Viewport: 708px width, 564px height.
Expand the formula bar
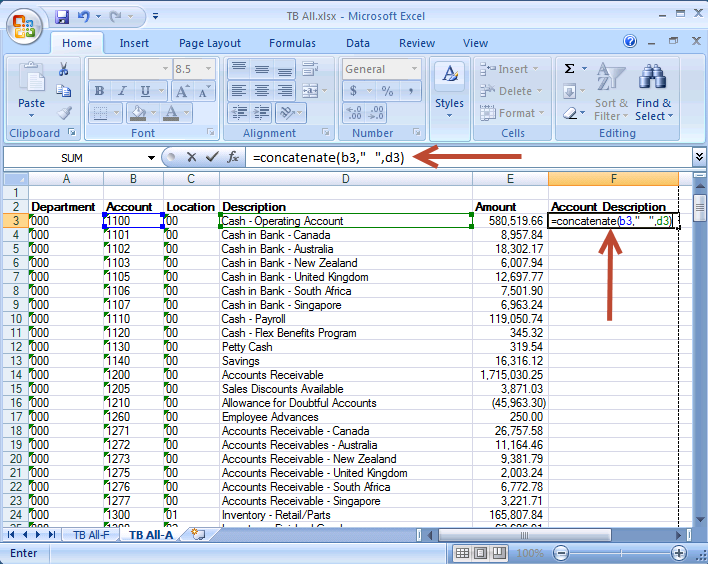click(x=699, y=157)
